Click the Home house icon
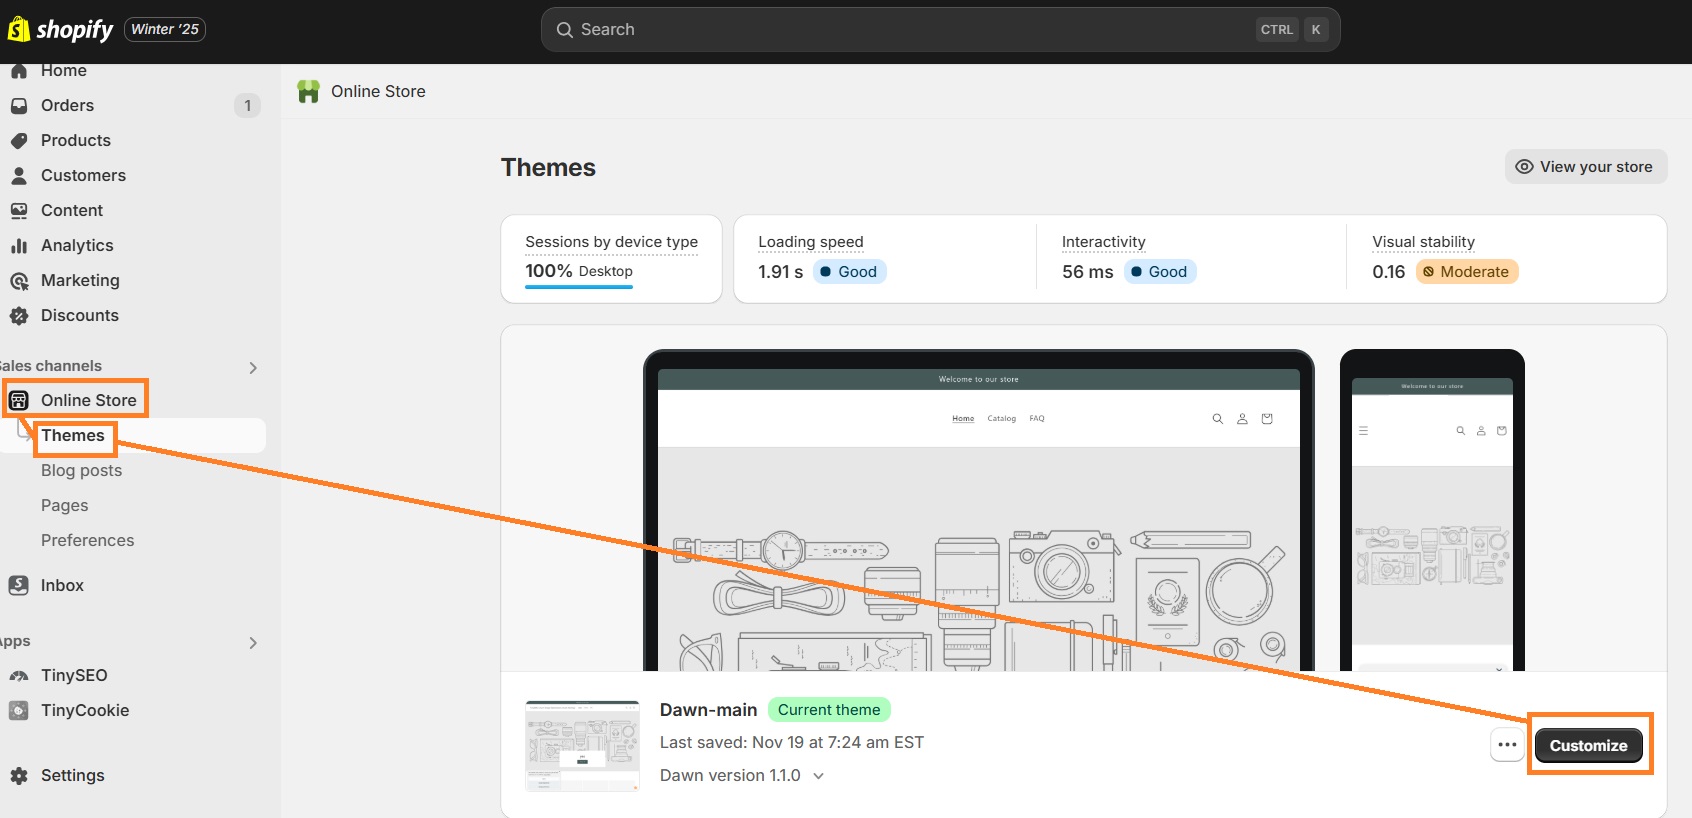The height and width of the screenshot is (818, 1692). coord(19,71)
